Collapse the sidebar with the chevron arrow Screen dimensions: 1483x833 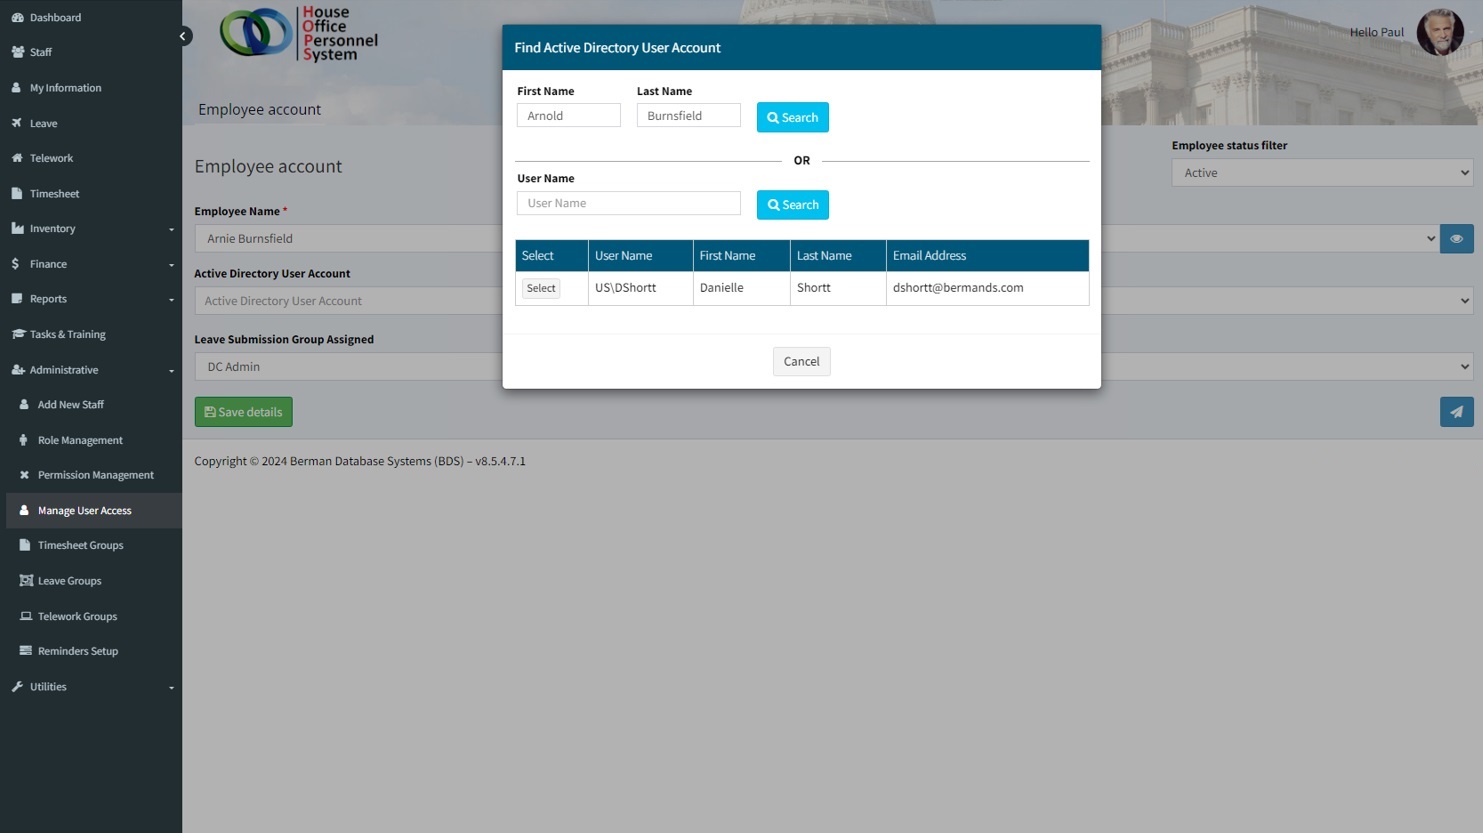(x=183, y=36)
